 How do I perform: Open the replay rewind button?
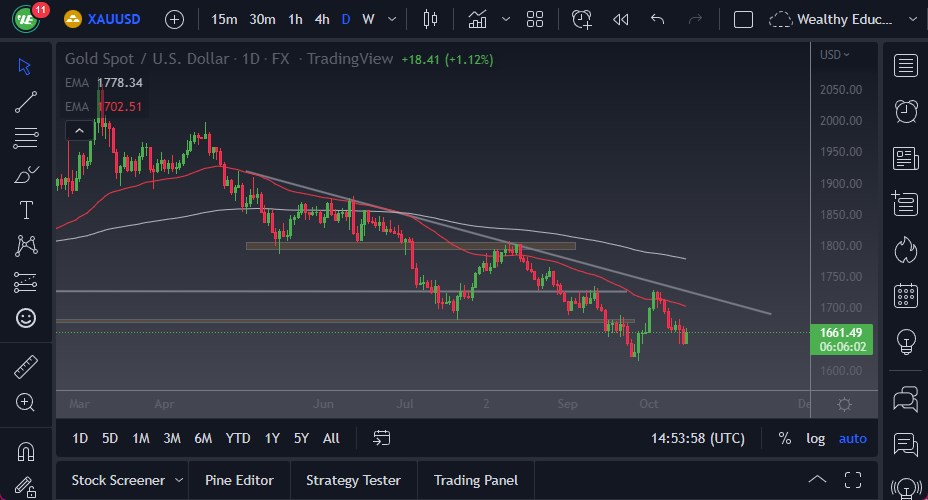[x=620, y=19]
